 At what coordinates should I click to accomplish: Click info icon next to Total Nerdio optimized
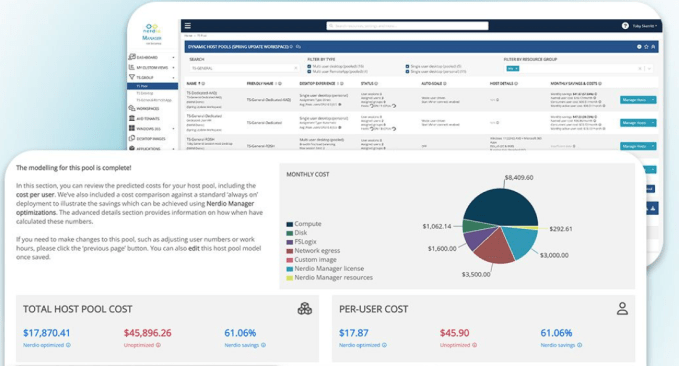(68, 345)
